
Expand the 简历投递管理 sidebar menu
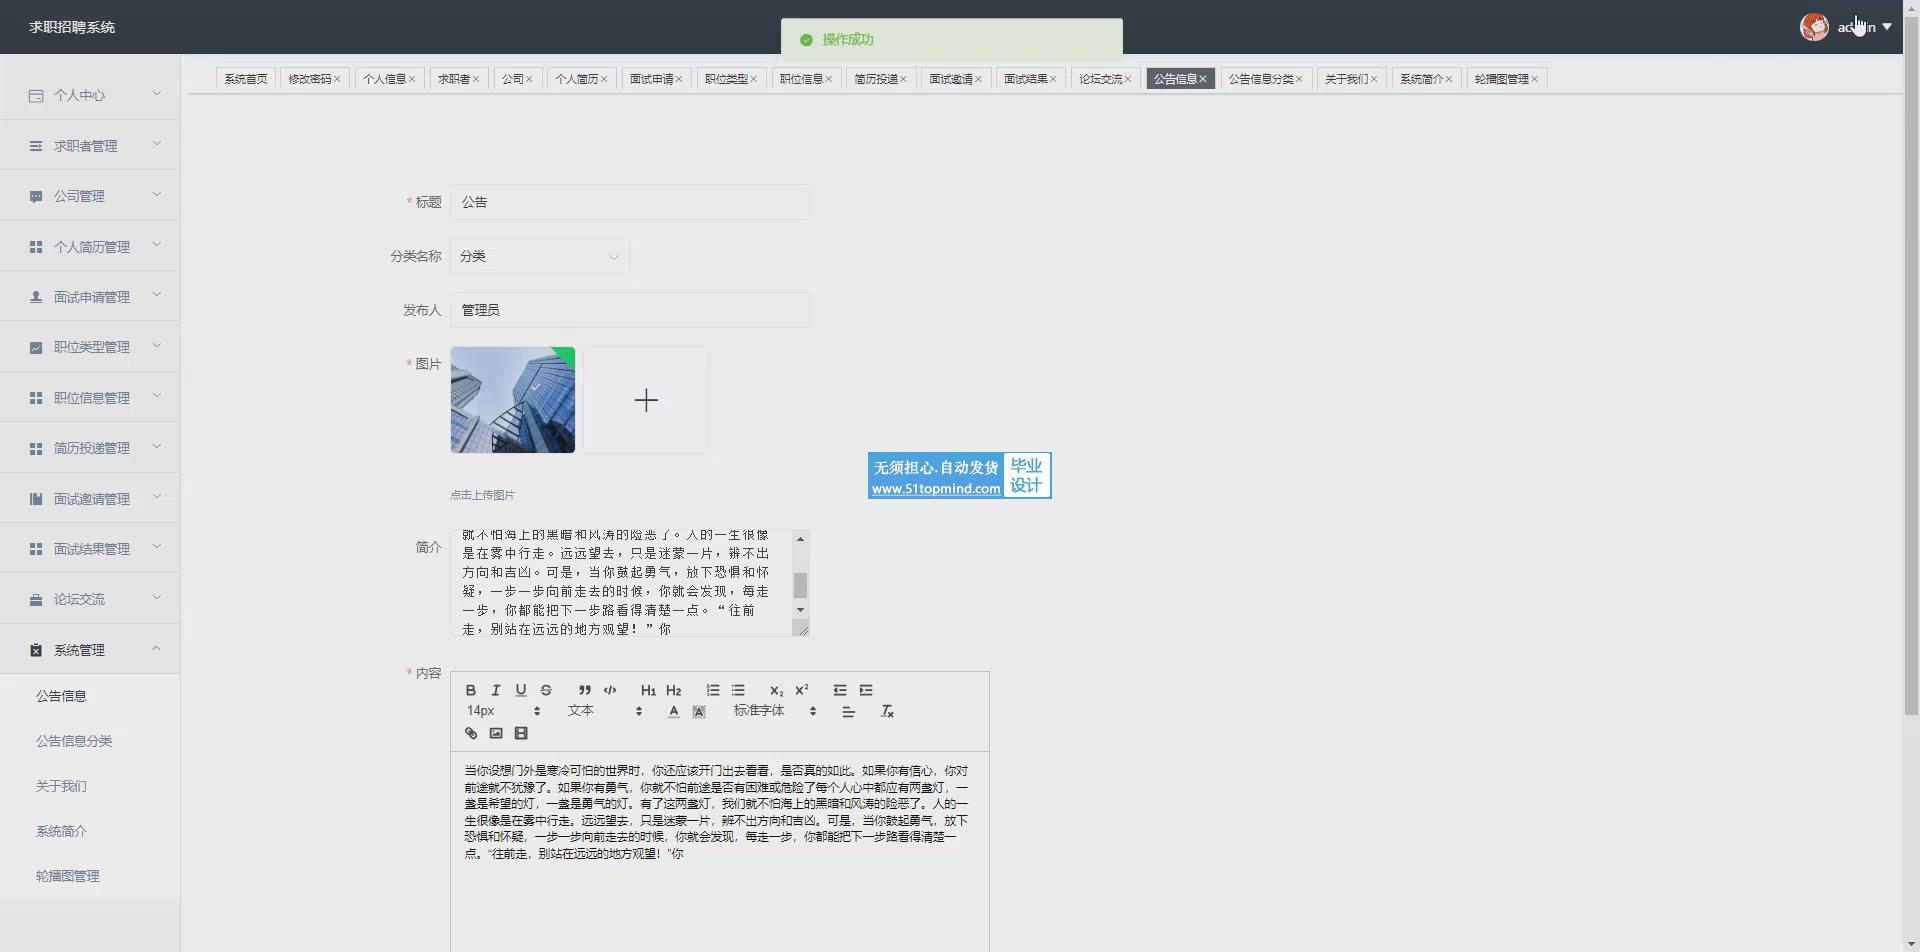pyautogui.click(x=90, y=448)
